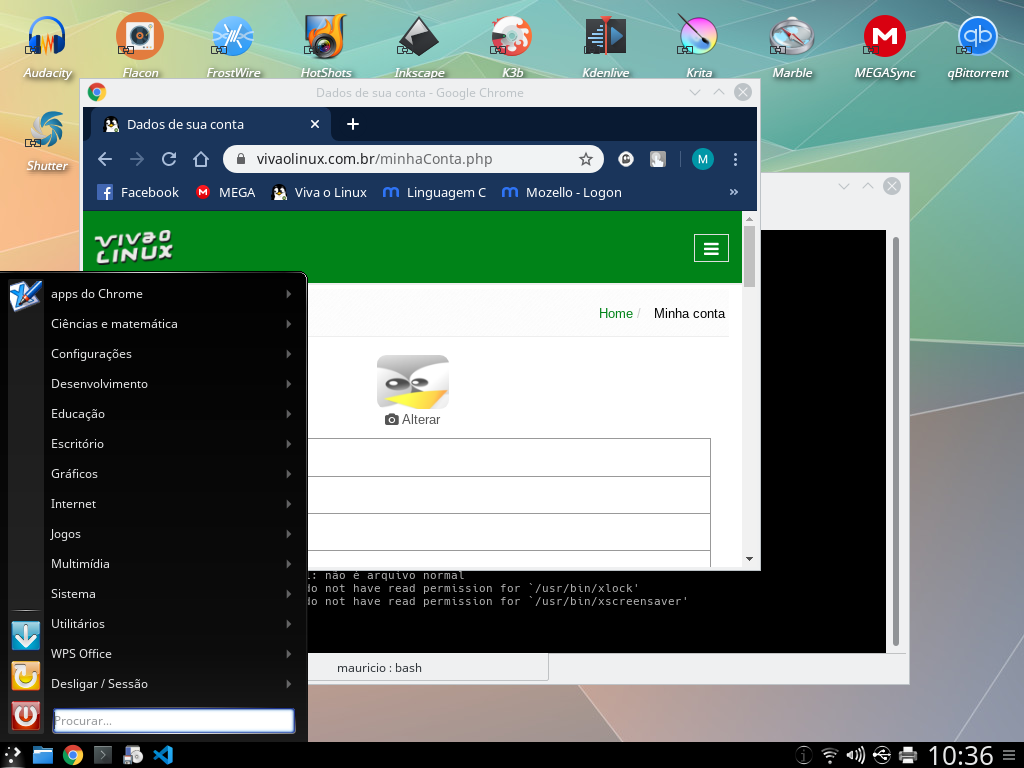Open MEGA bookmark
The height and width of the screenshot is (768, 1024).
point(225,193)
